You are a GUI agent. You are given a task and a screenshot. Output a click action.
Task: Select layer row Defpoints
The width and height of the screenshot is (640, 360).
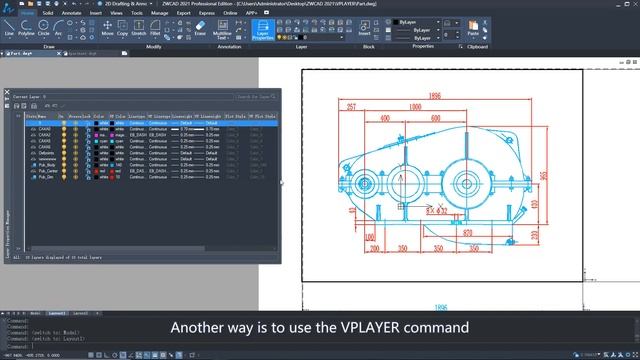pos(151,153)
